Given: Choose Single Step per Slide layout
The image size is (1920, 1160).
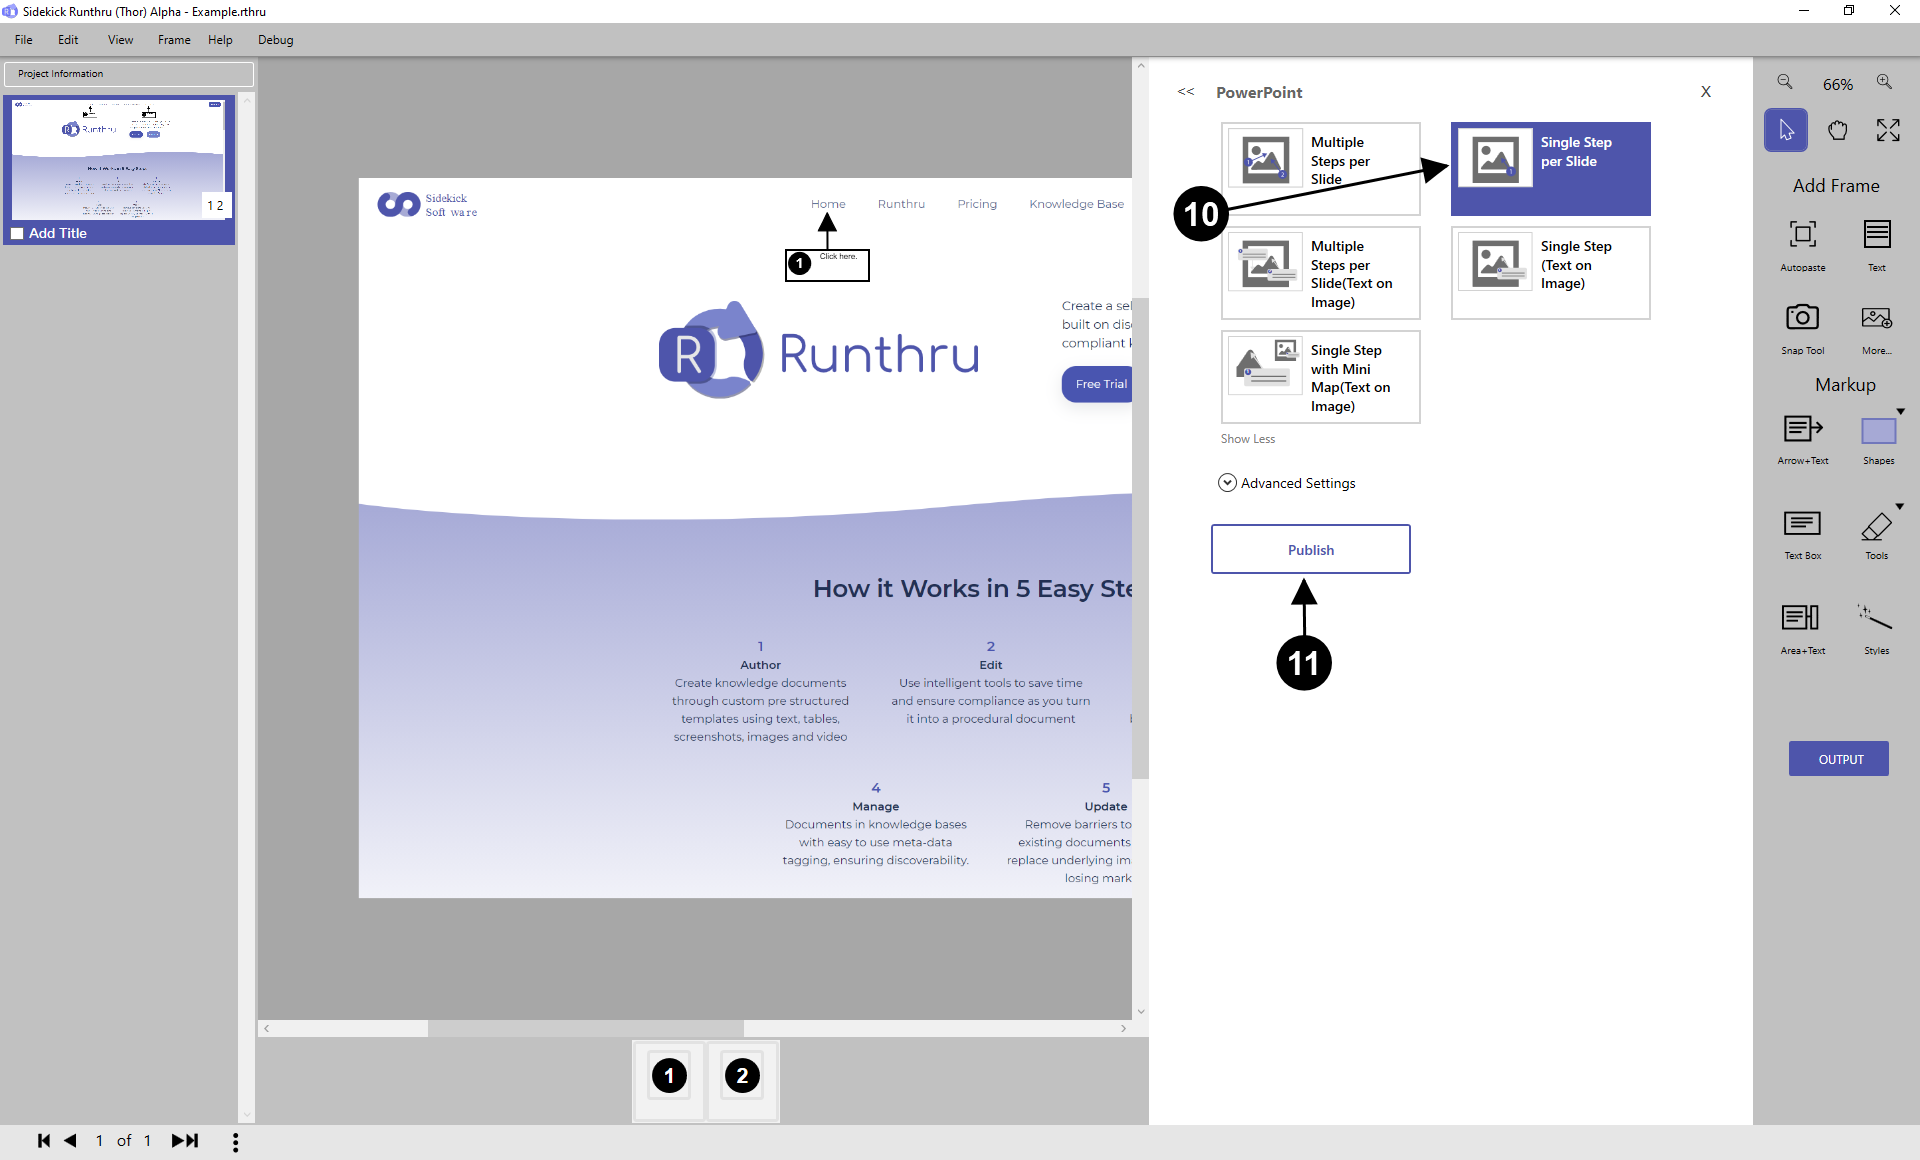Looking at the screenshot, I should (x=1550, y=169).
